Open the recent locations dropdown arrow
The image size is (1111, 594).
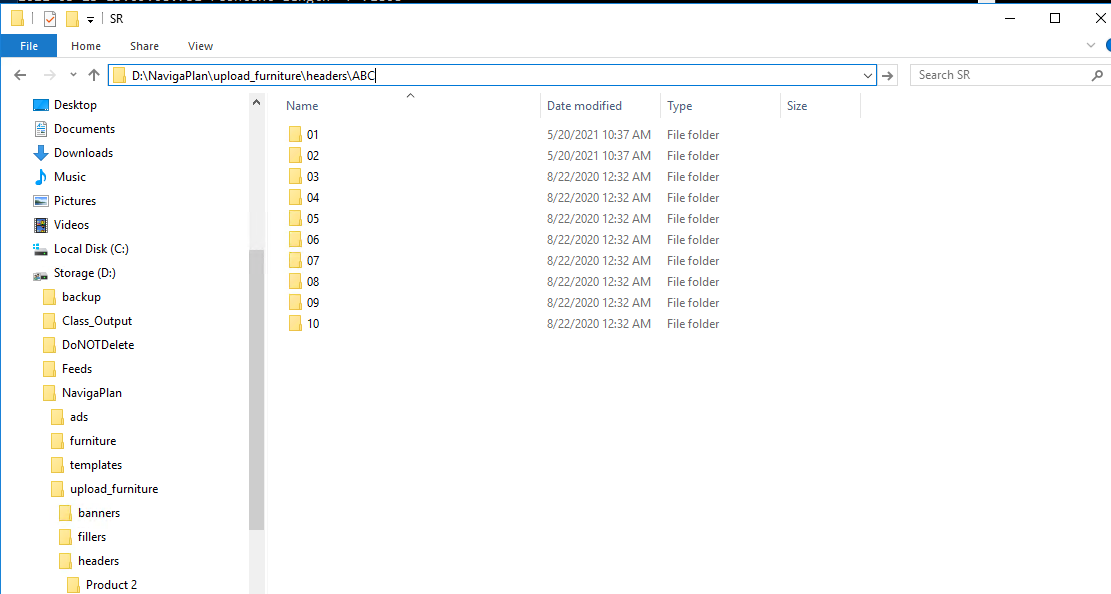point(73,75)
